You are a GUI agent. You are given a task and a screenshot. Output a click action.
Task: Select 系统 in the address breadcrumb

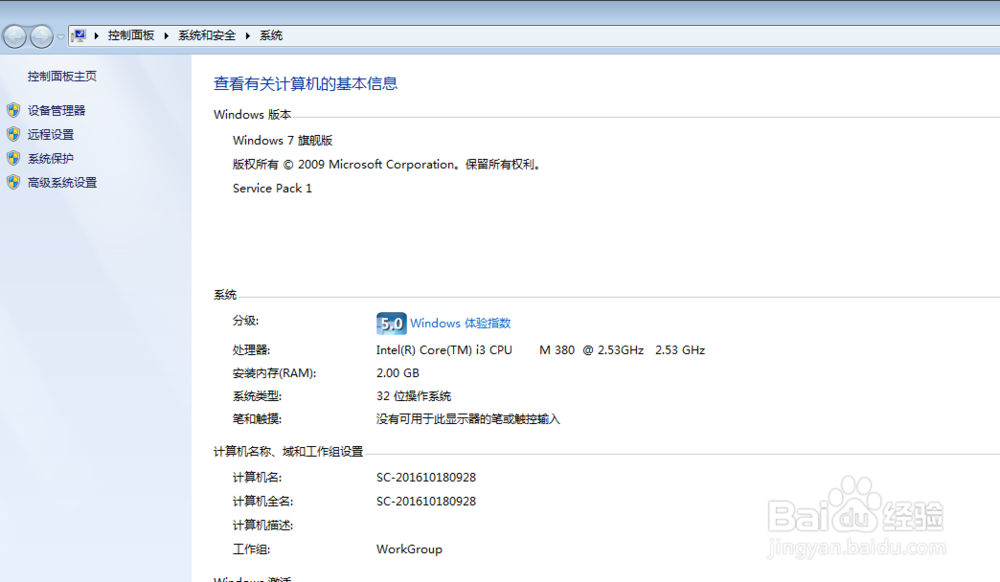coord(271,36)
